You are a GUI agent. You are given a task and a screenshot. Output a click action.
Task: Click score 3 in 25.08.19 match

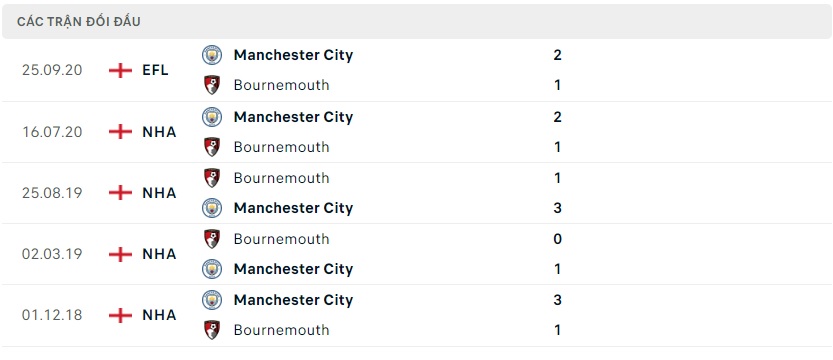tap(557, 208)
